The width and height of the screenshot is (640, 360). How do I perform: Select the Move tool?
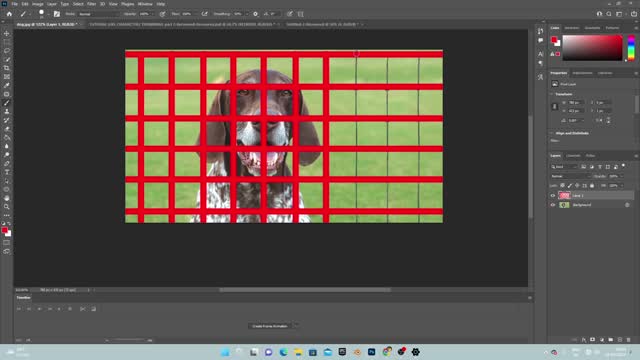pyautogui.click(x=7, y=33)
